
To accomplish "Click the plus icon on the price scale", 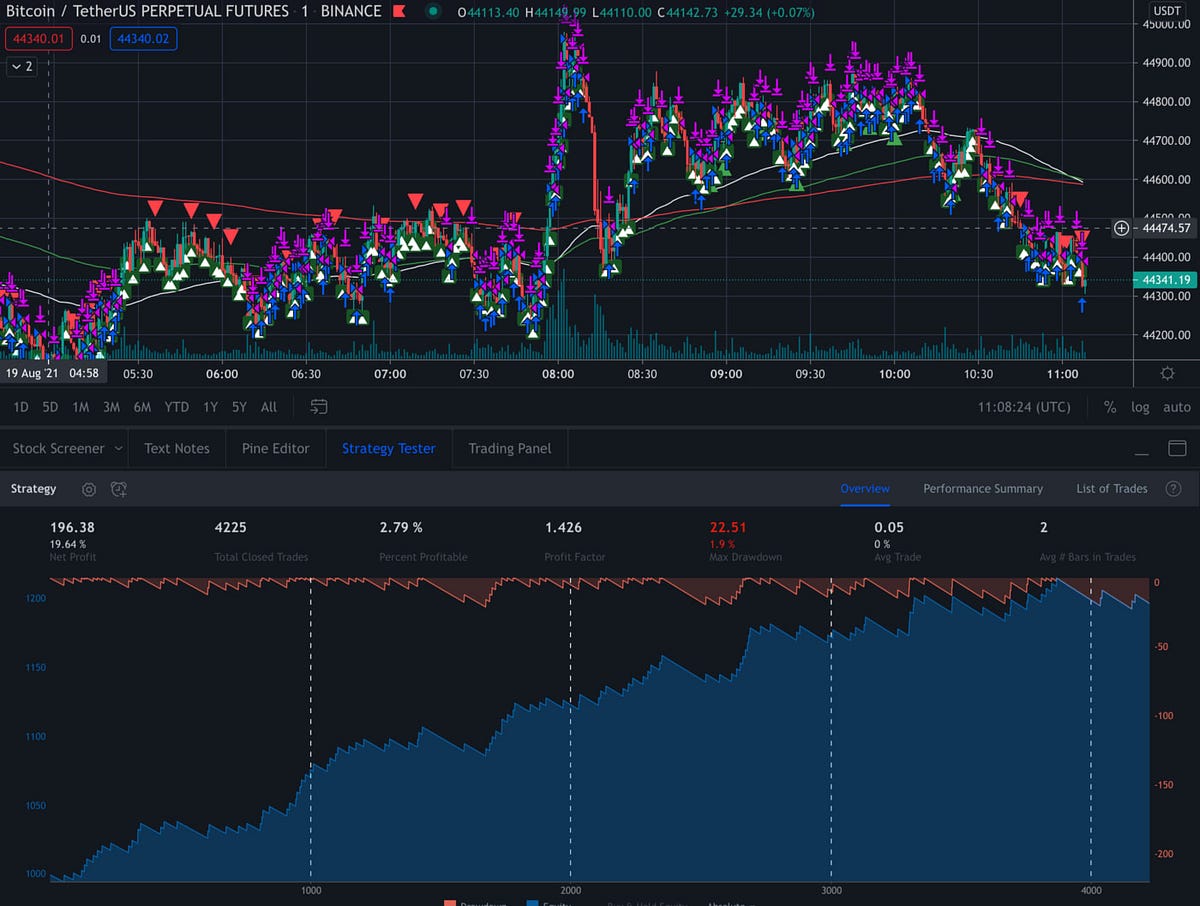I will pyautogui.click(x=1121, y=228).
